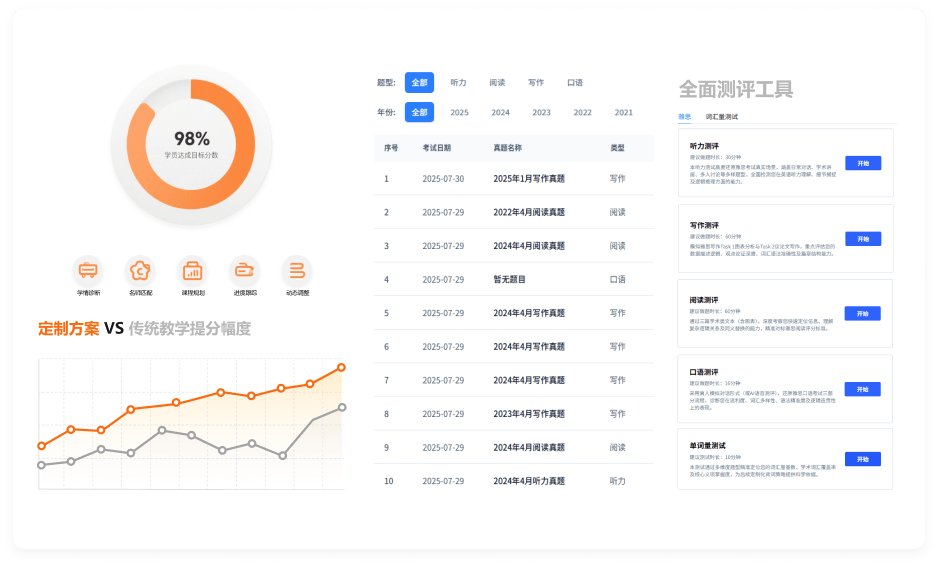Open the 2025年1月写作真题 row
The image size is (938, 565).
point(529,179)
